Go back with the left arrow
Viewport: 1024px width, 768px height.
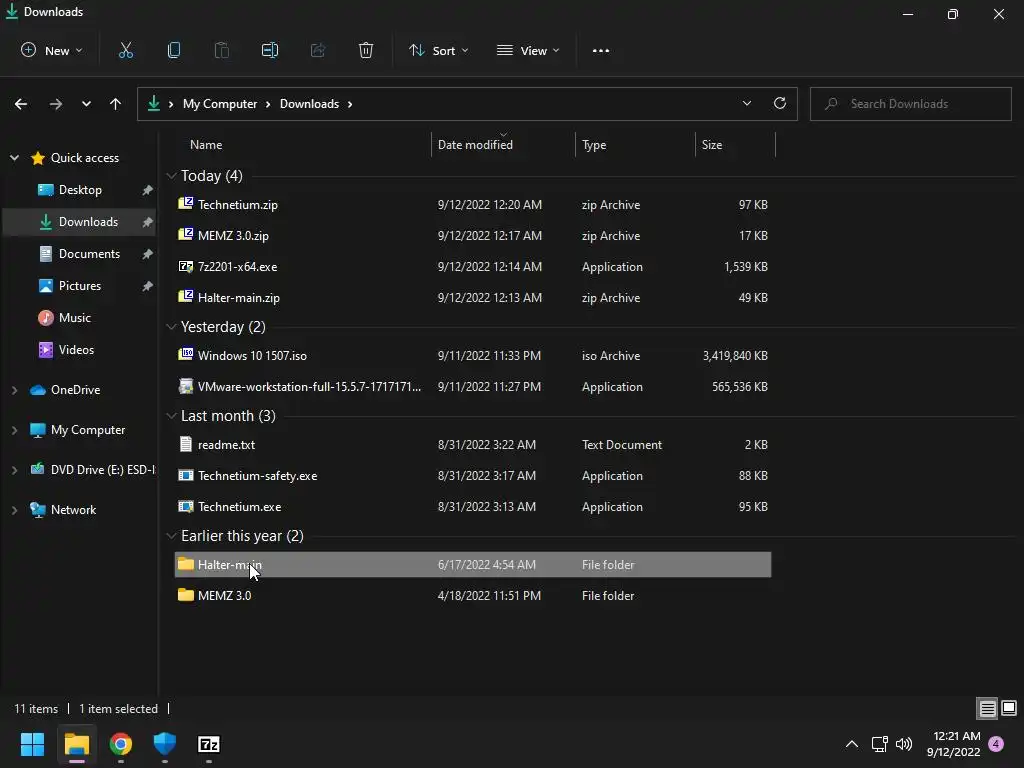tap(21, 104)
